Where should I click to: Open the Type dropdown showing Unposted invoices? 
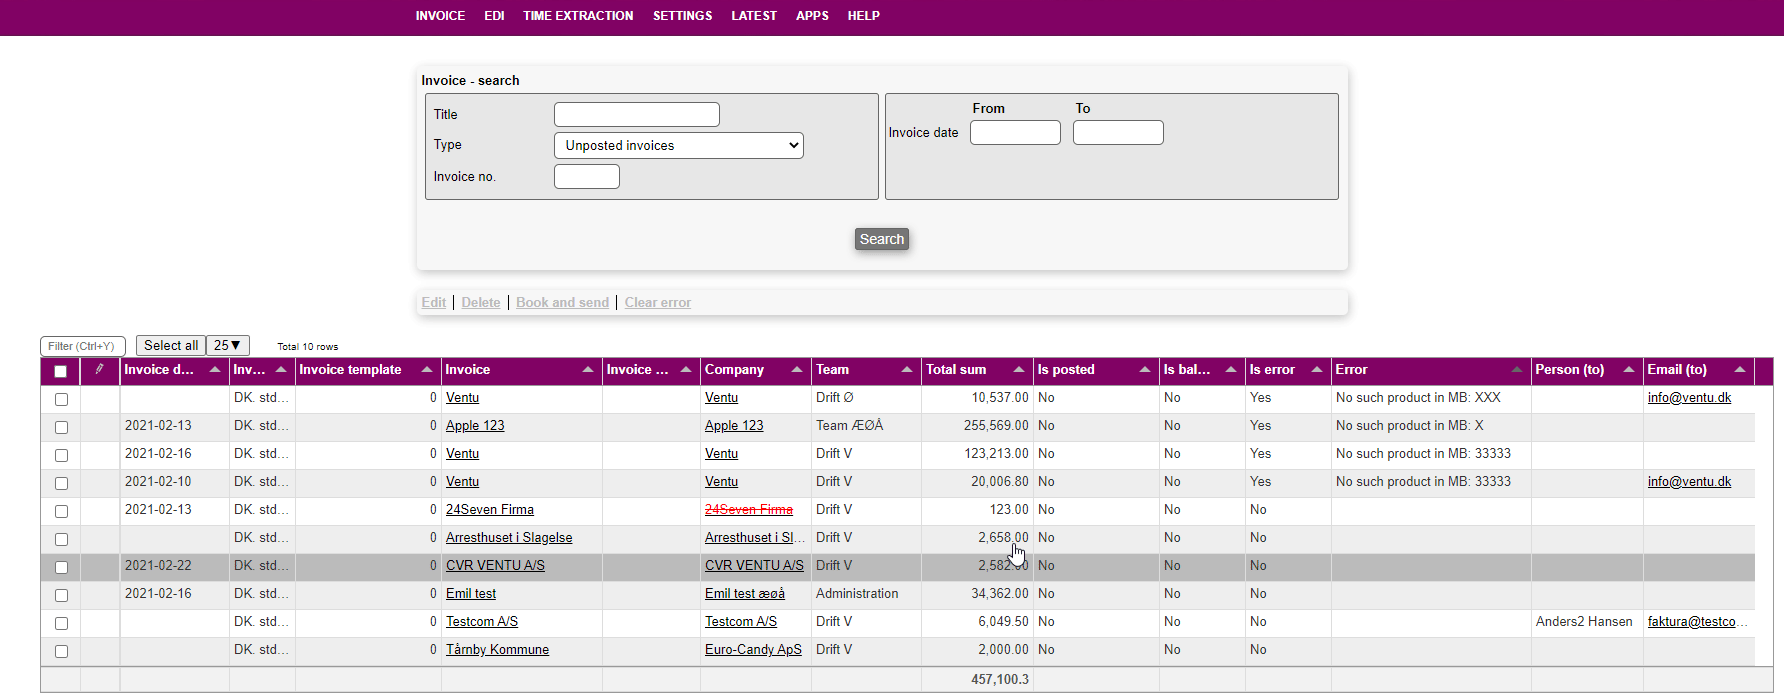pyautogui.click(x=678, y=146)
